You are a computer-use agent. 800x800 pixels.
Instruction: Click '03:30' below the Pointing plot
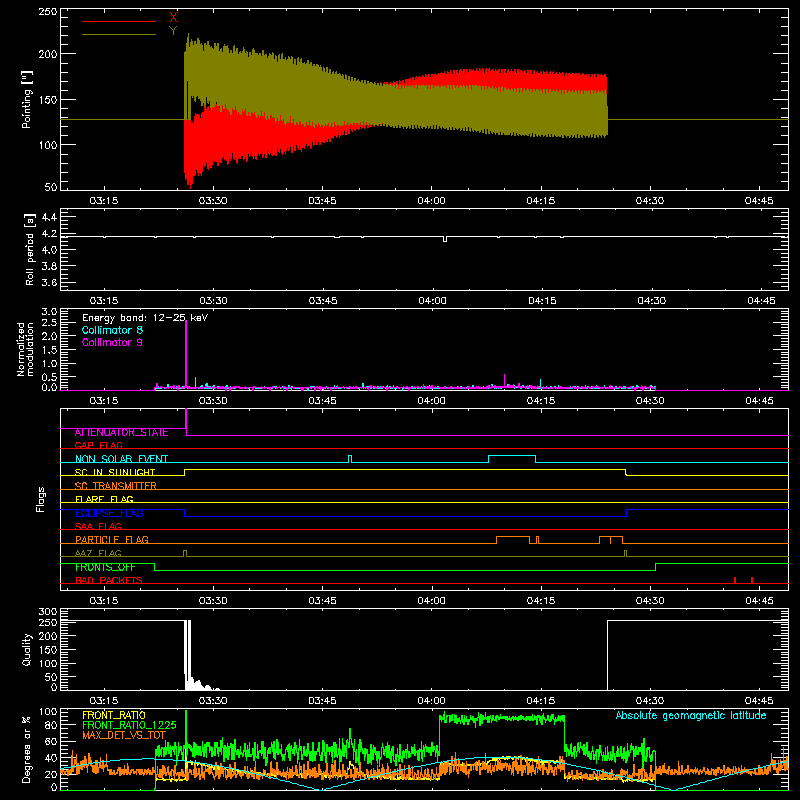pos(213,201)
